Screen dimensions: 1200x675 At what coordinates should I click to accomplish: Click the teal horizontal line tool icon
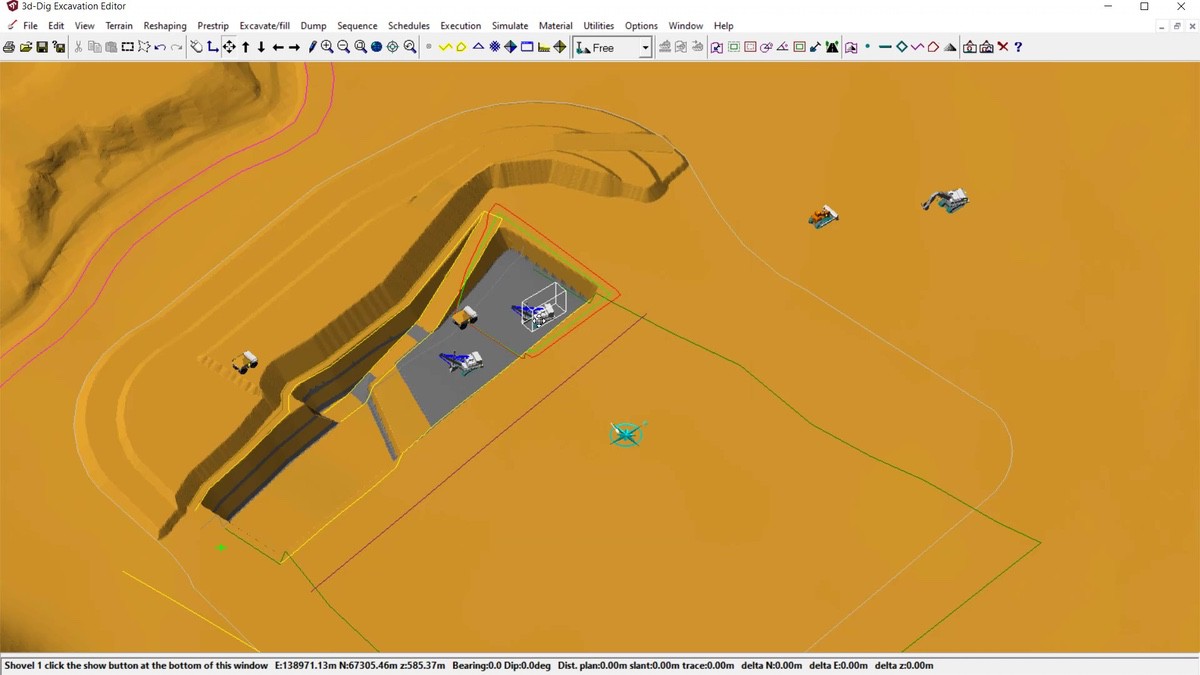(x=884, y=47)
